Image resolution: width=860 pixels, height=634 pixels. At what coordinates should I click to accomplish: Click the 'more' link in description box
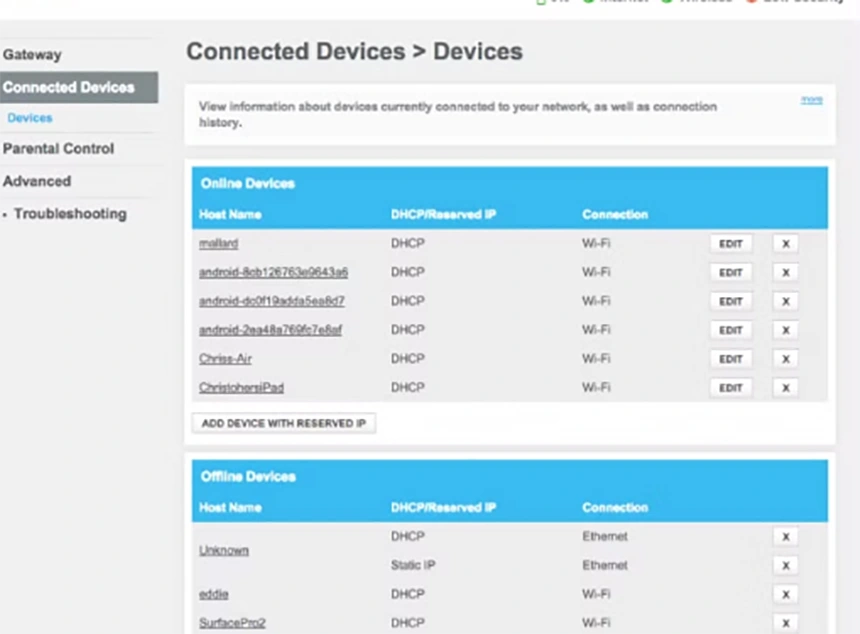coord(811,100)
